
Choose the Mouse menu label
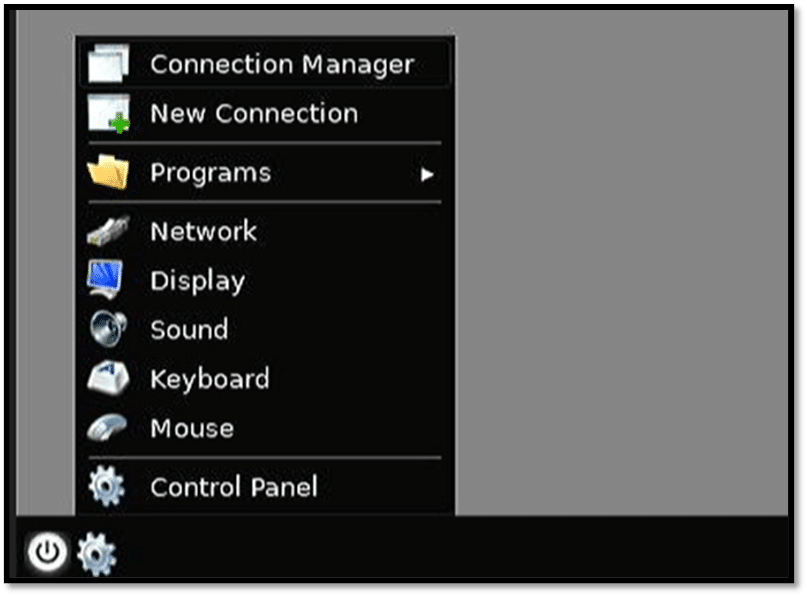pyautogui.click(x=192, y=428)
